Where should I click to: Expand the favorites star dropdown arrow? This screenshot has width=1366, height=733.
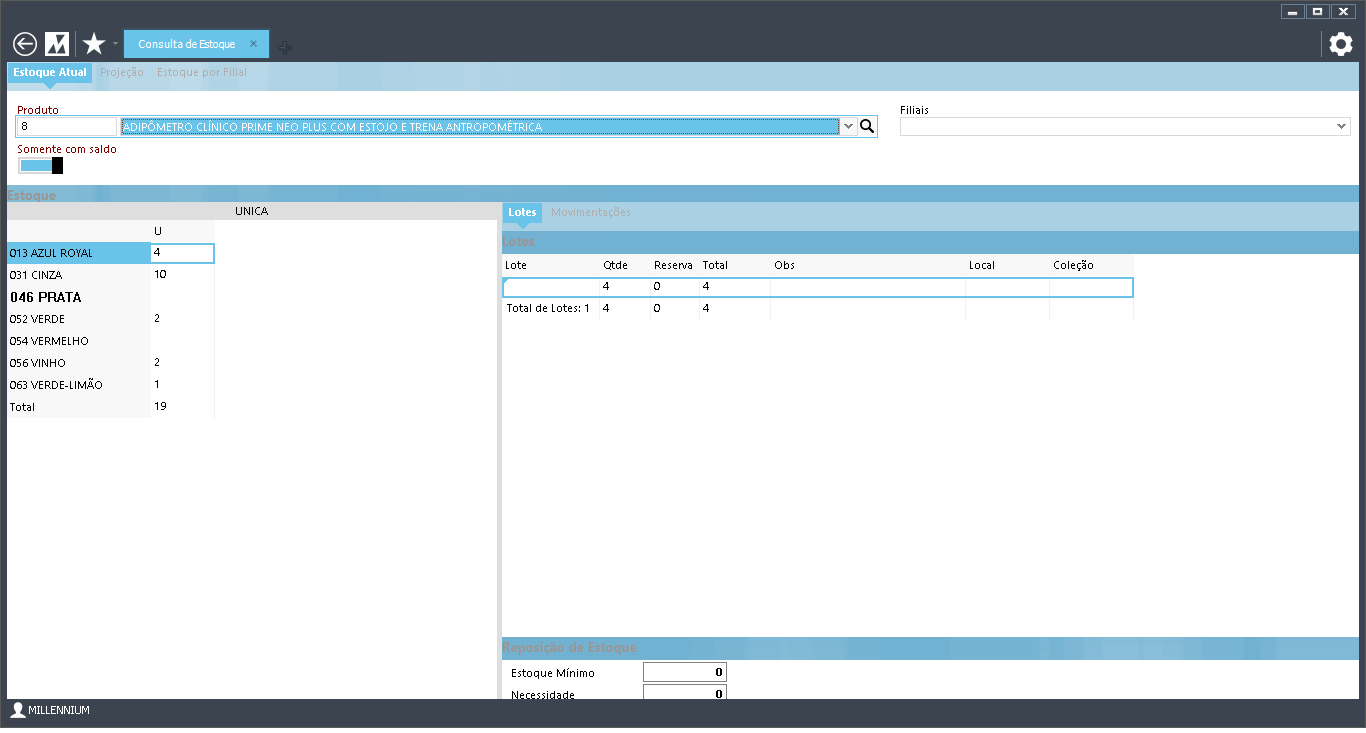coord(115,44)
